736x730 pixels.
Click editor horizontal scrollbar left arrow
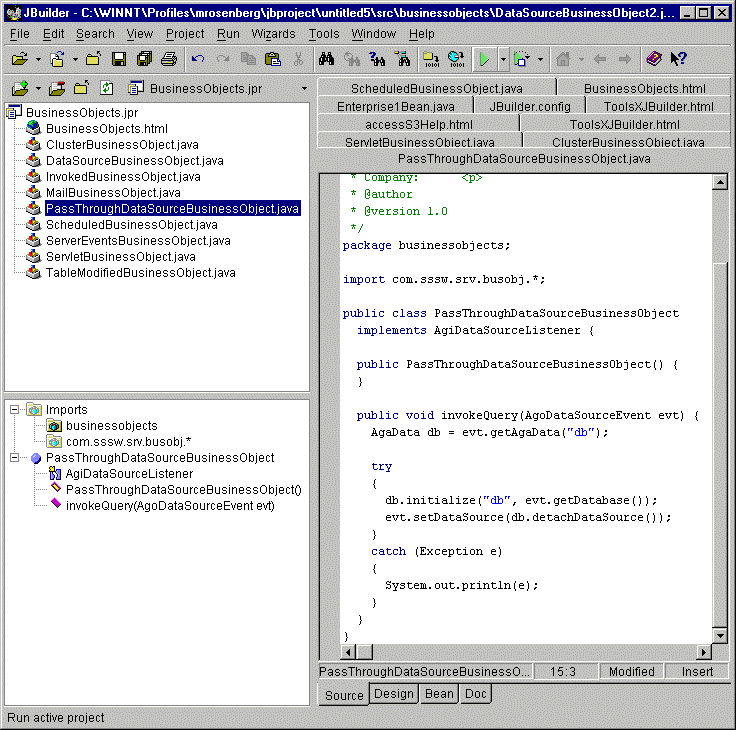[x=348, y=652]
